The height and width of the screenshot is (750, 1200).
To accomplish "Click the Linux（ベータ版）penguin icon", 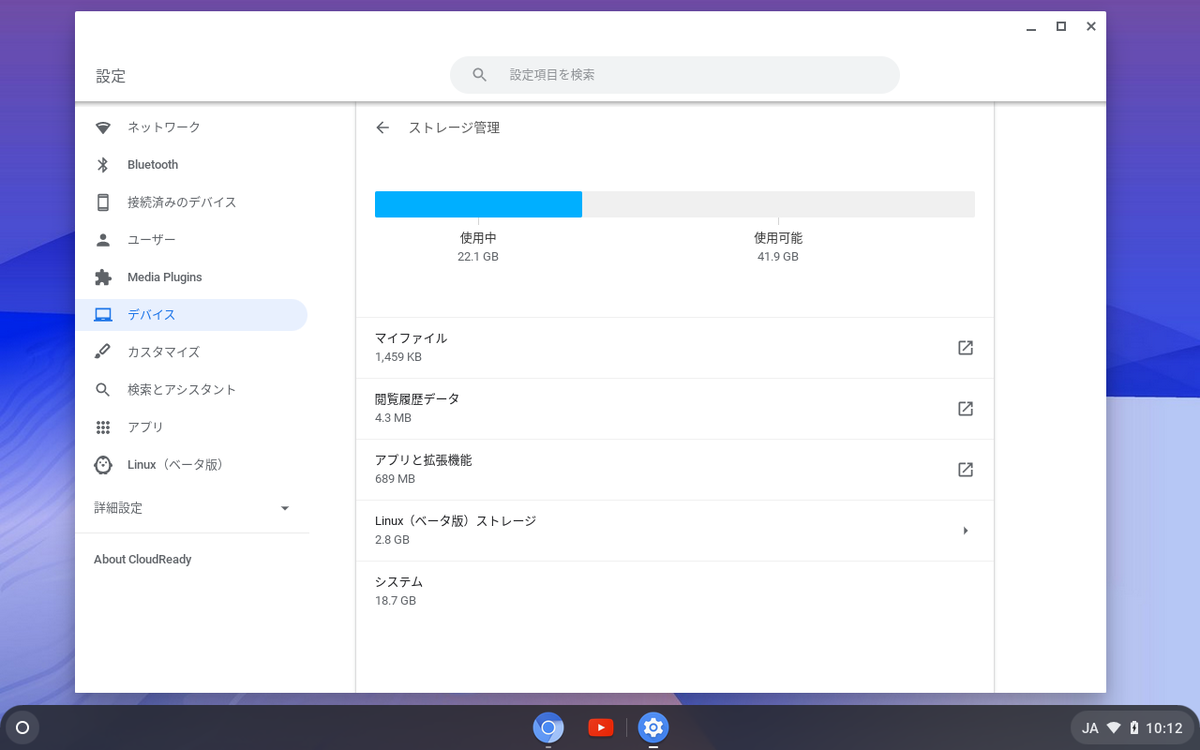I will click(x=103, y=464).
